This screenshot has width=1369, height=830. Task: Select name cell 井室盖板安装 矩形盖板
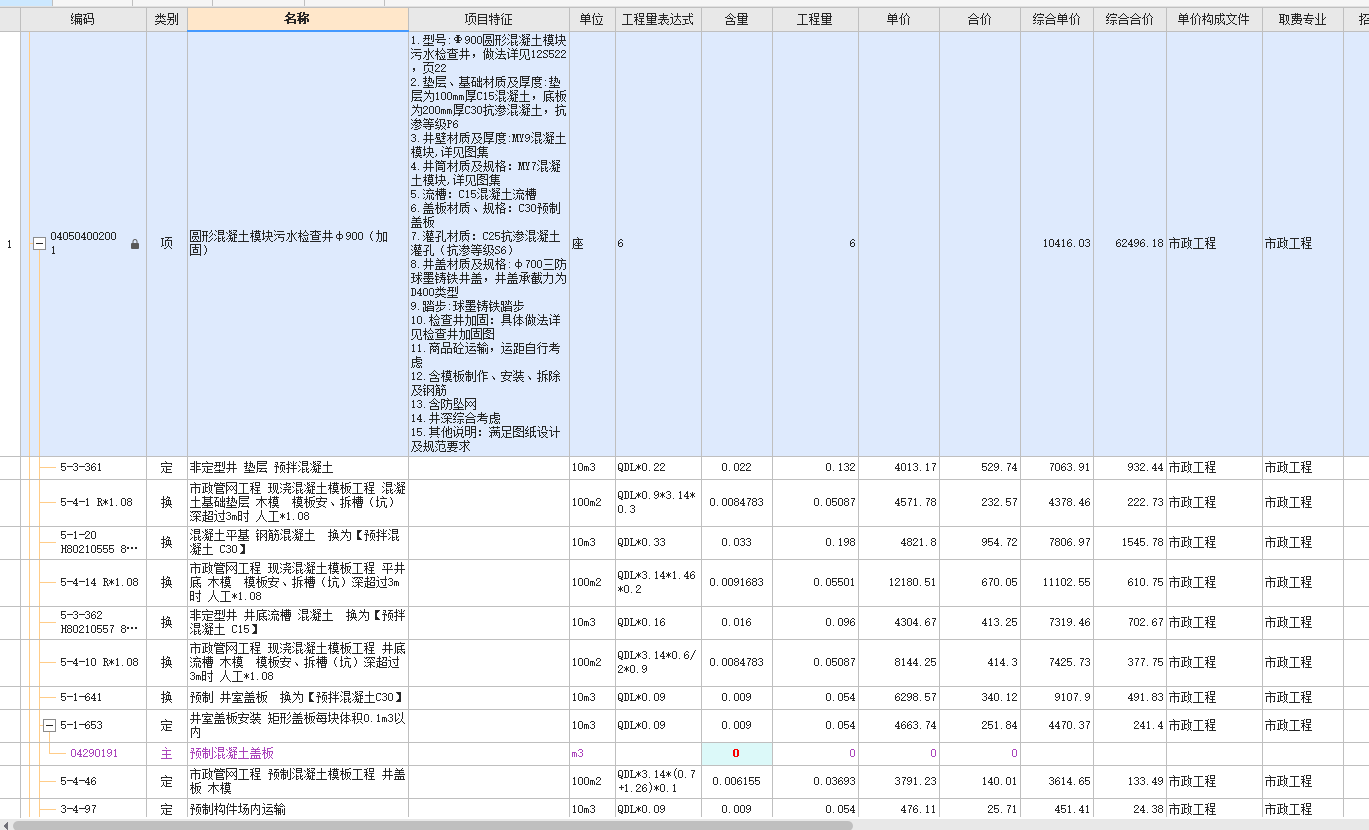[x=298, y=725]
